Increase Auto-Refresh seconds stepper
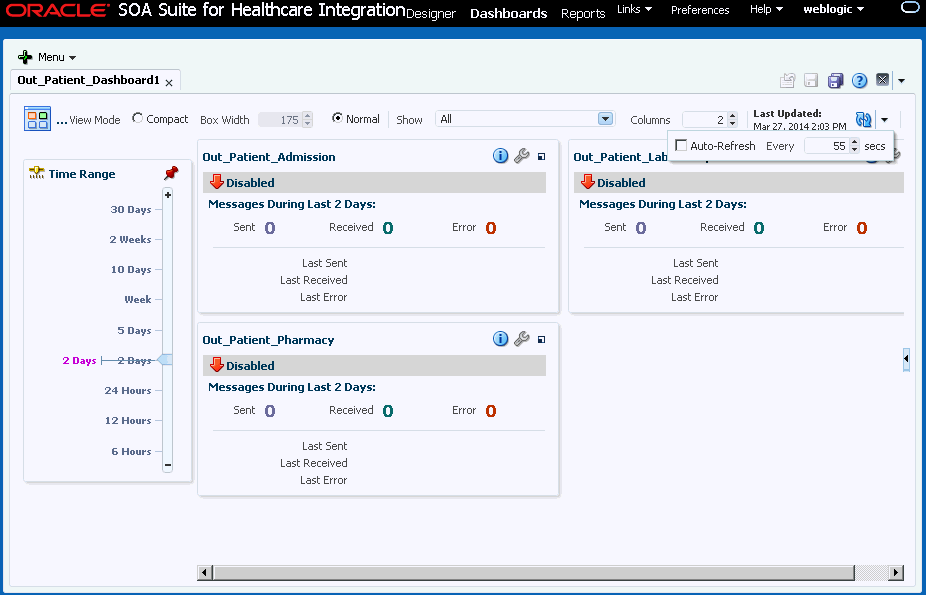This screenshot has width=926, height=595. [855, 142]
